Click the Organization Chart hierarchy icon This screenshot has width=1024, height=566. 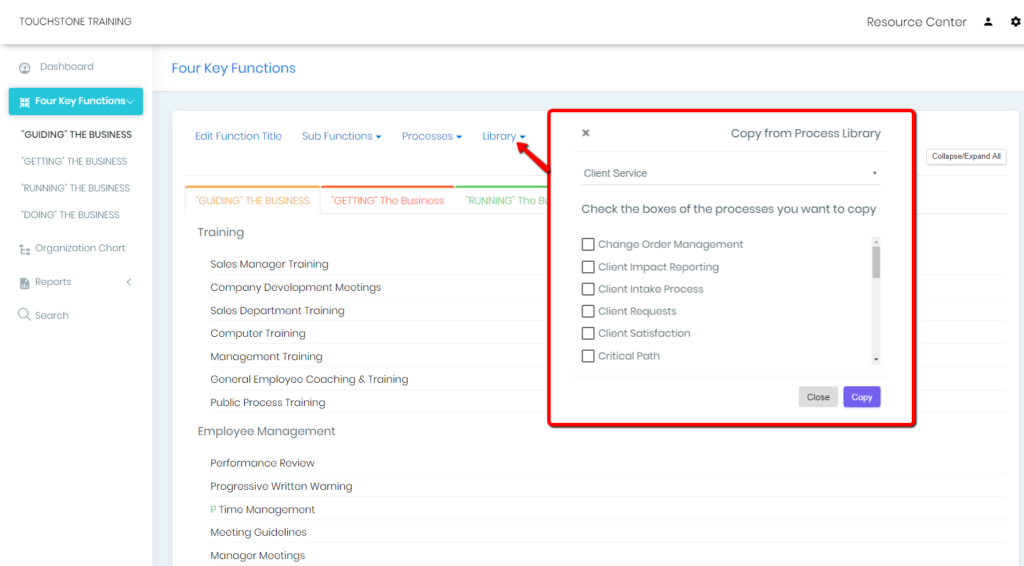(x=25, y=249)
